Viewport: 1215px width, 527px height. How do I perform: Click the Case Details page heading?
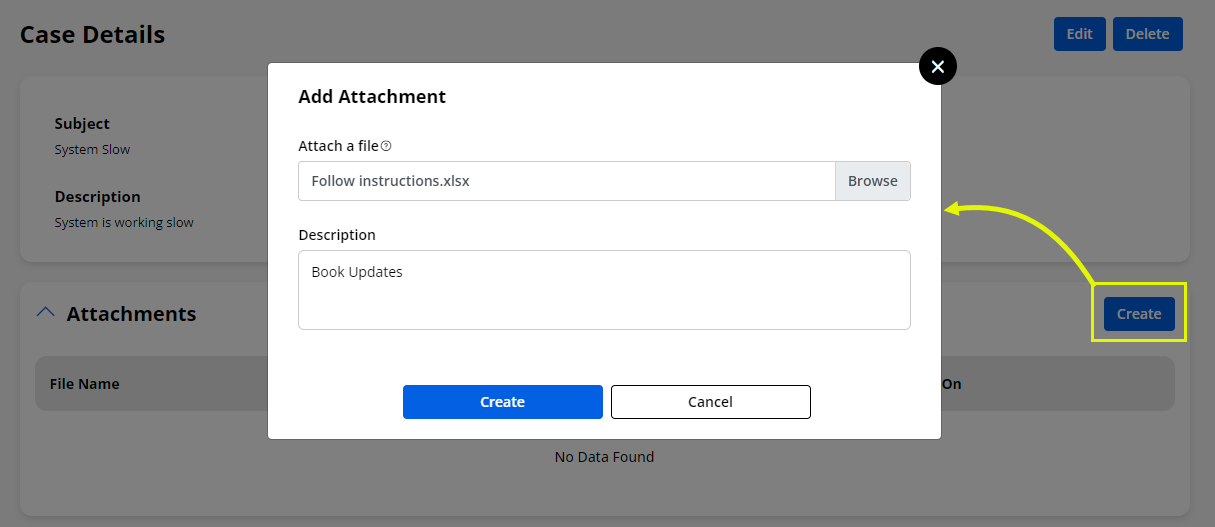click(x=92, y=35)
